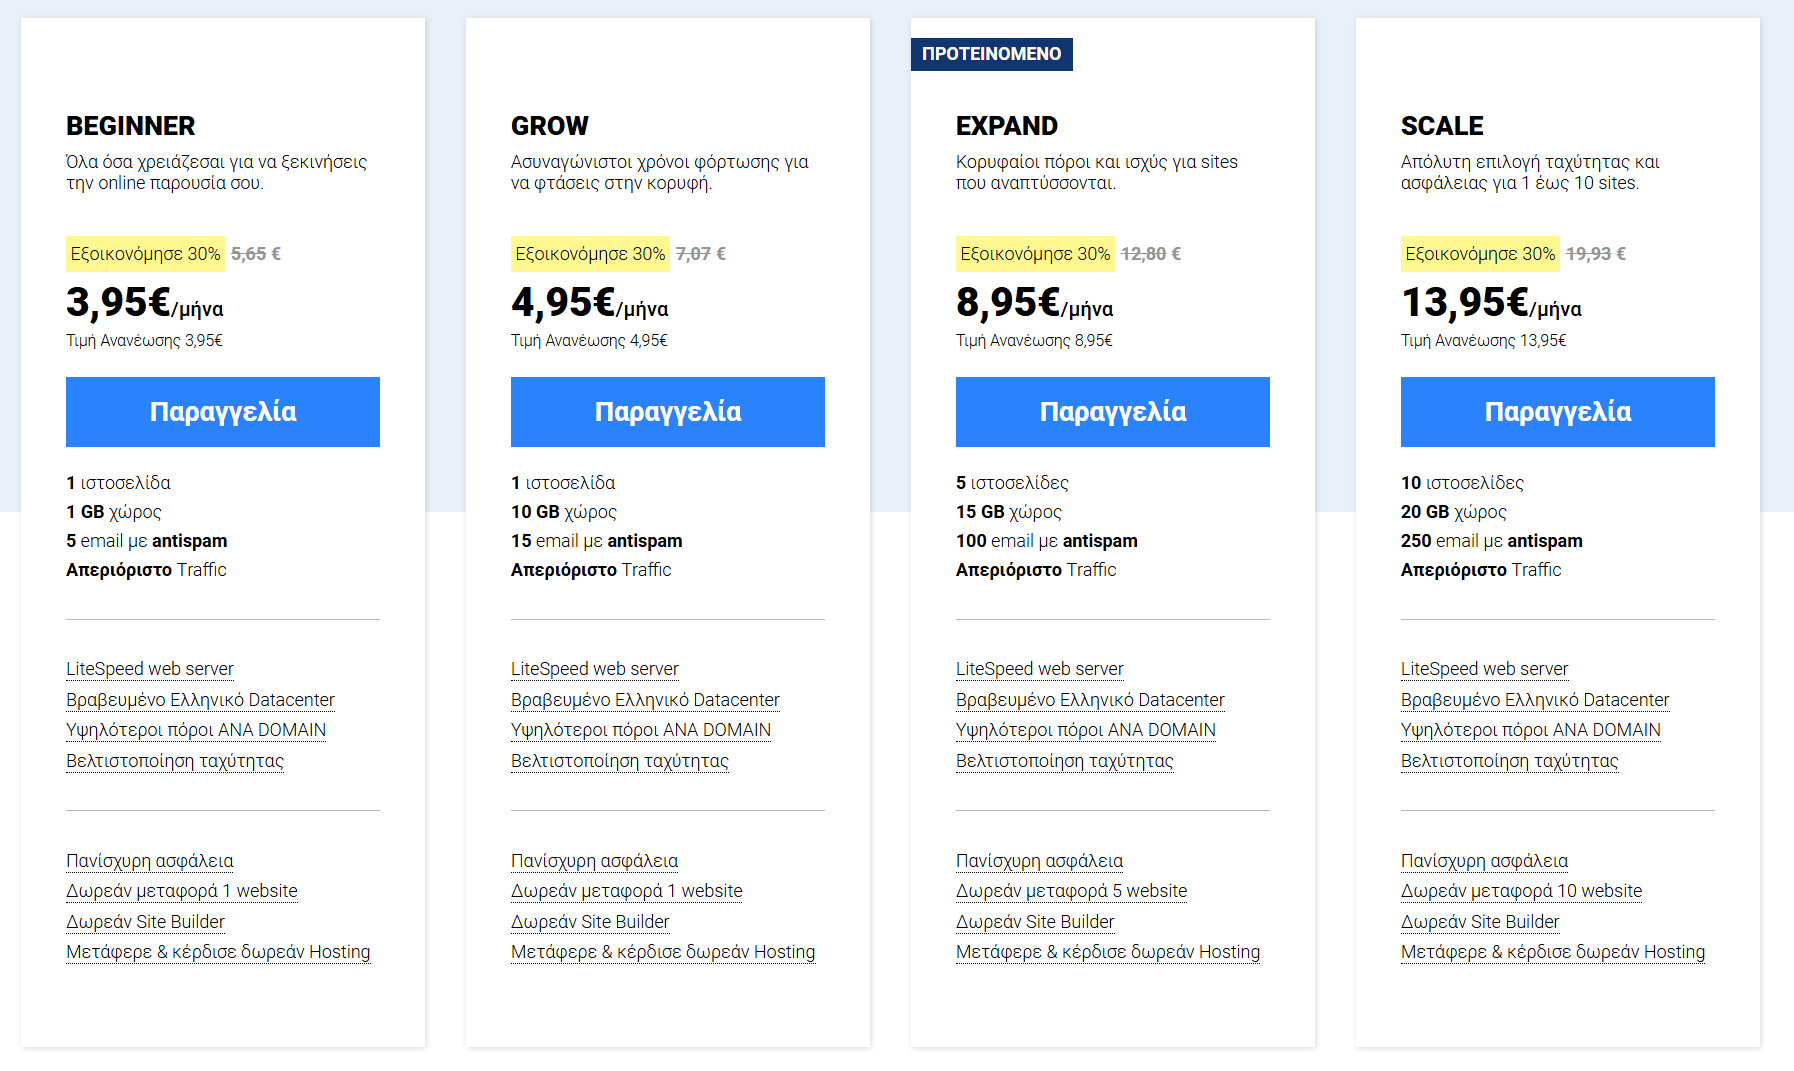Order the BEGINNER plan with Παραγγελία button
This screenshot has height=1071, width=1794.
point(223,412)
